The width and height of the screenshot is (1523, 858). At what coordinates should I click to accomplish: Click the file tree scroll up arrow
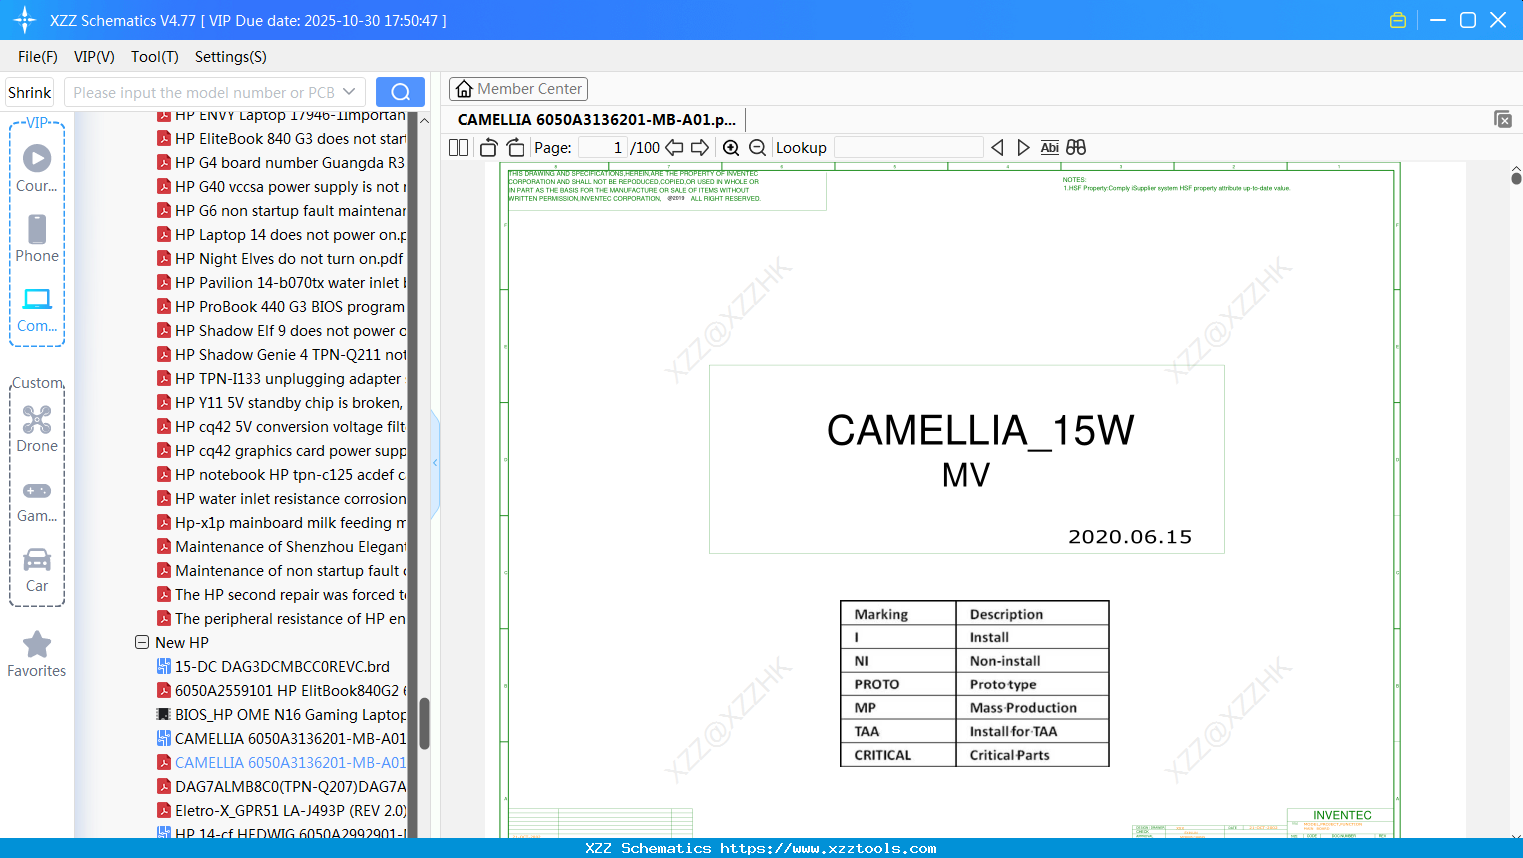[x=424, y=119]
